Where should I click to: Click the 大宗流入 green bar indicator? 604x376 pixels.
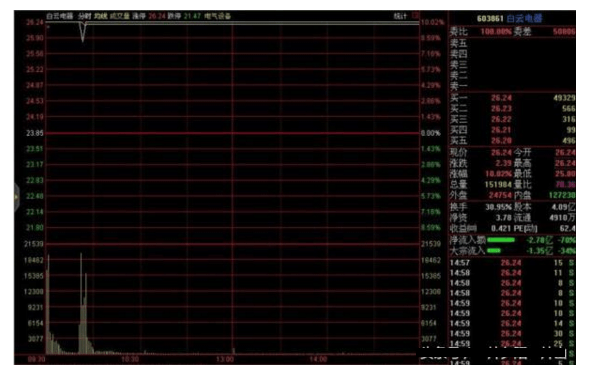click(x=494, y=251)
